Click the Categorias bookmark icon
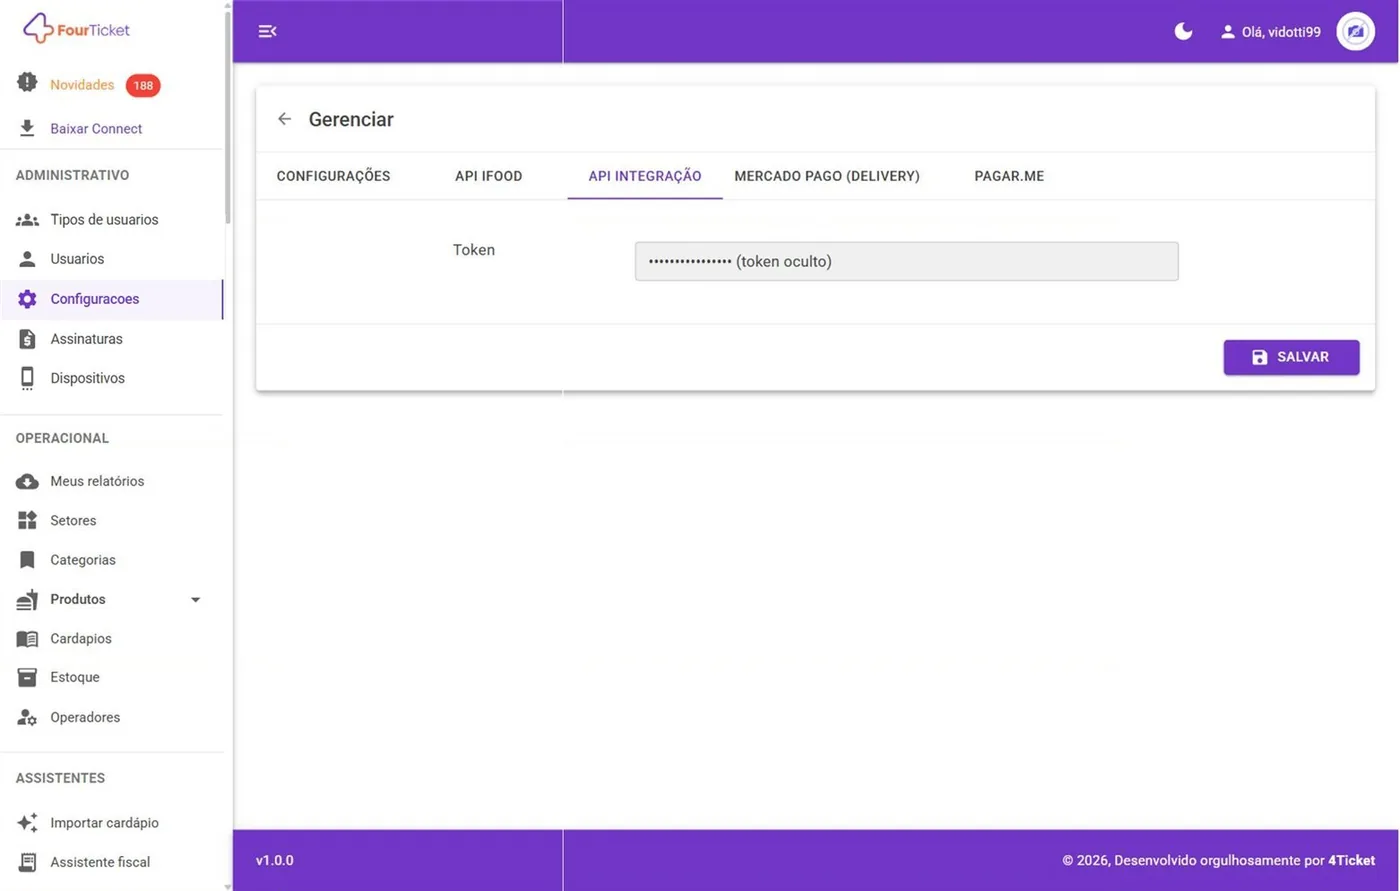1400x891 pixels. point(27,560)
